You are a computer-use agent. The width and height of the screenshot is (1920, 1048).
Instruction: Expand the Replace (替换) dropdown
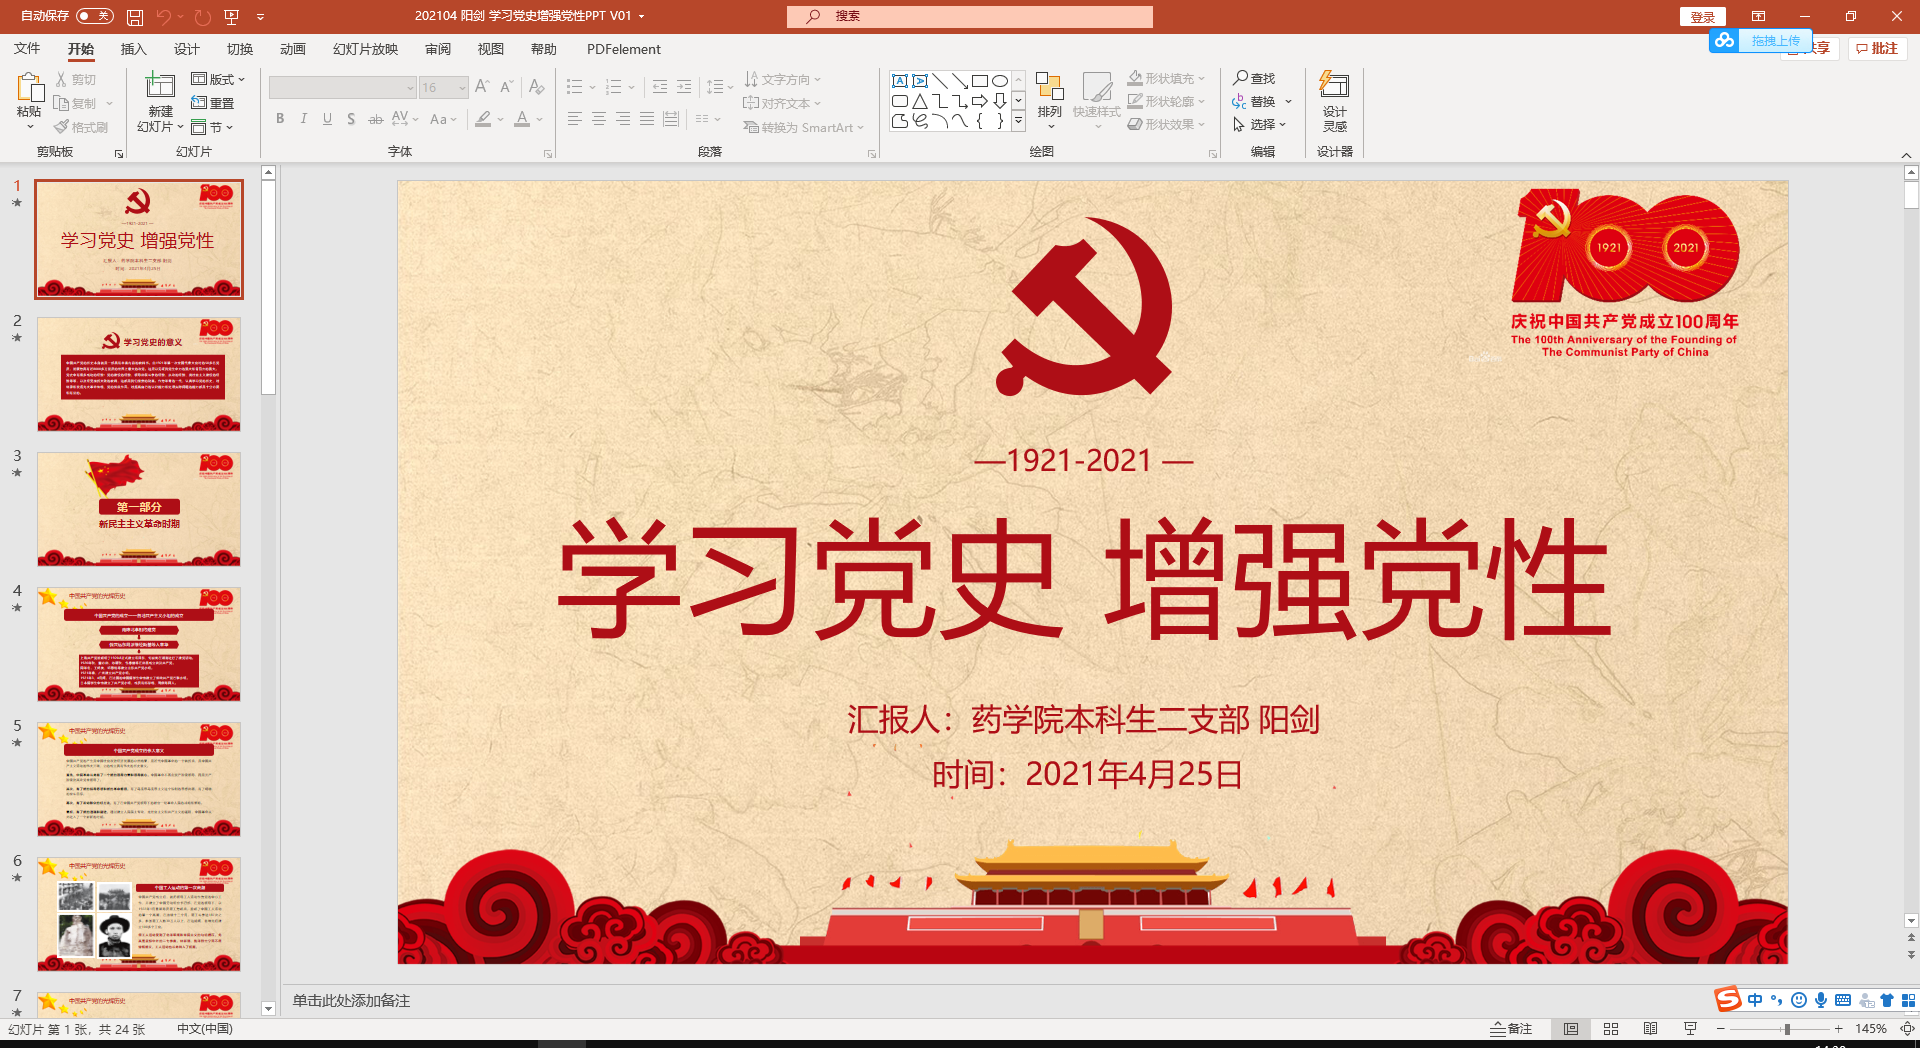point(1288,101)
